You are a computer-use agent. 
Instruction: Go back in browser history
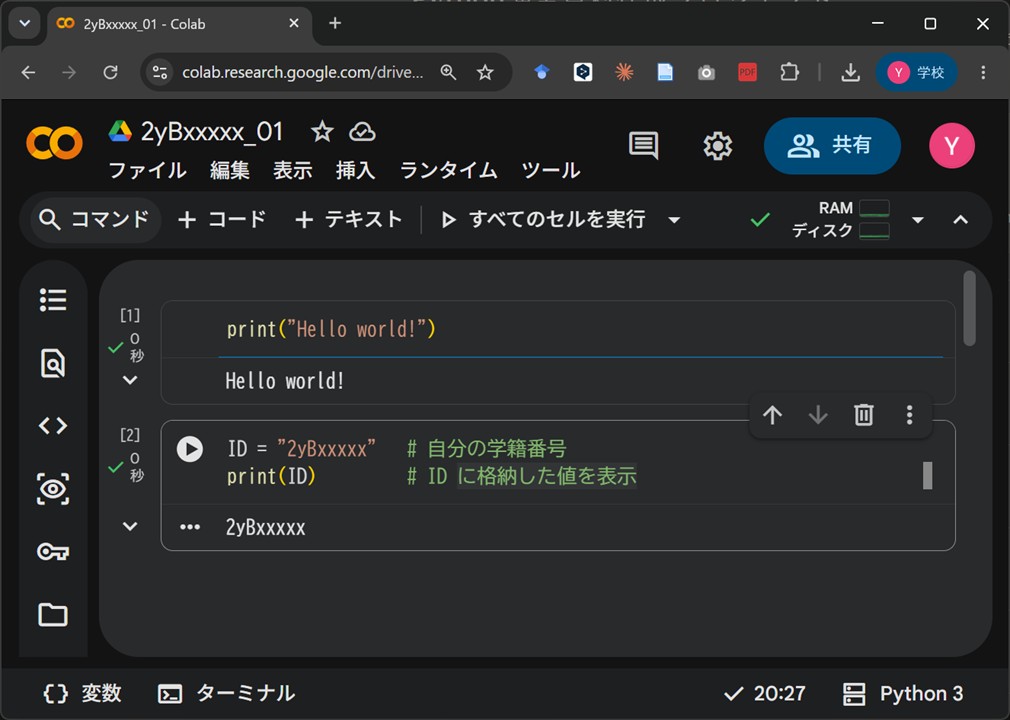(x=28, y=72)
